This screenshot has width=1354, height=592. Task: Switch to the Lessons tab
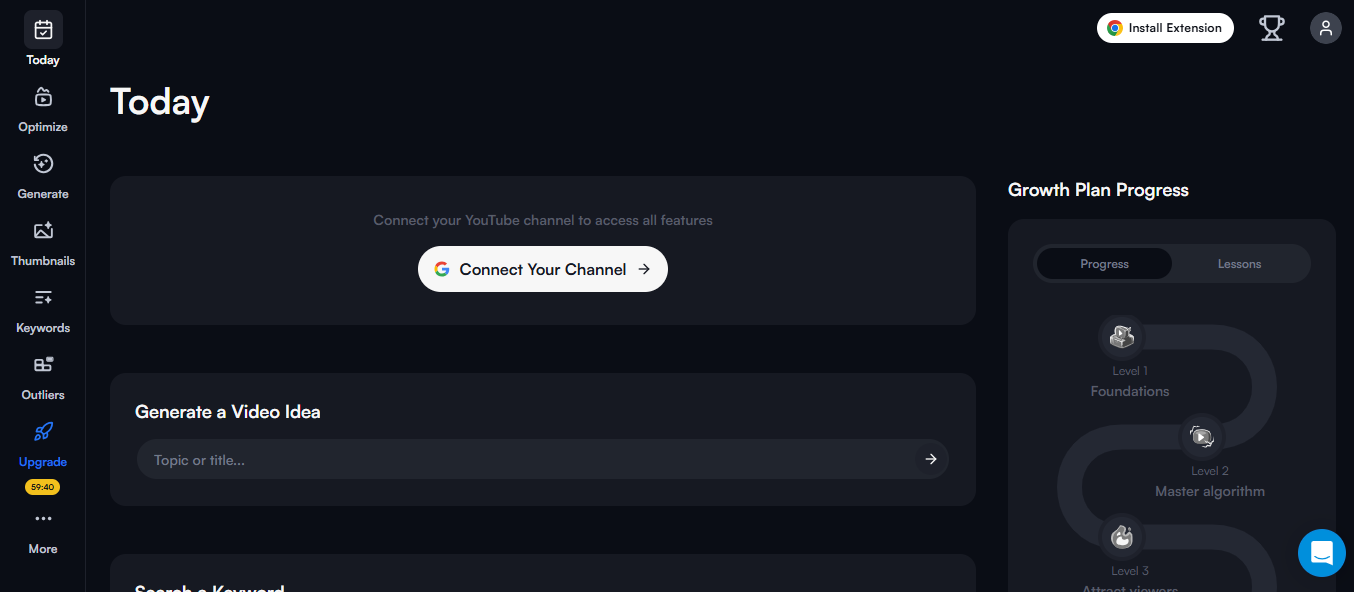click(1239, 264)
